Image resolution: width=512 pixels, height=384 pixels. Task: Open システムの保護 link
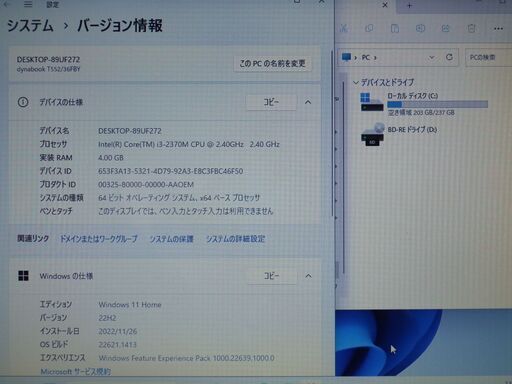(171, 239)
